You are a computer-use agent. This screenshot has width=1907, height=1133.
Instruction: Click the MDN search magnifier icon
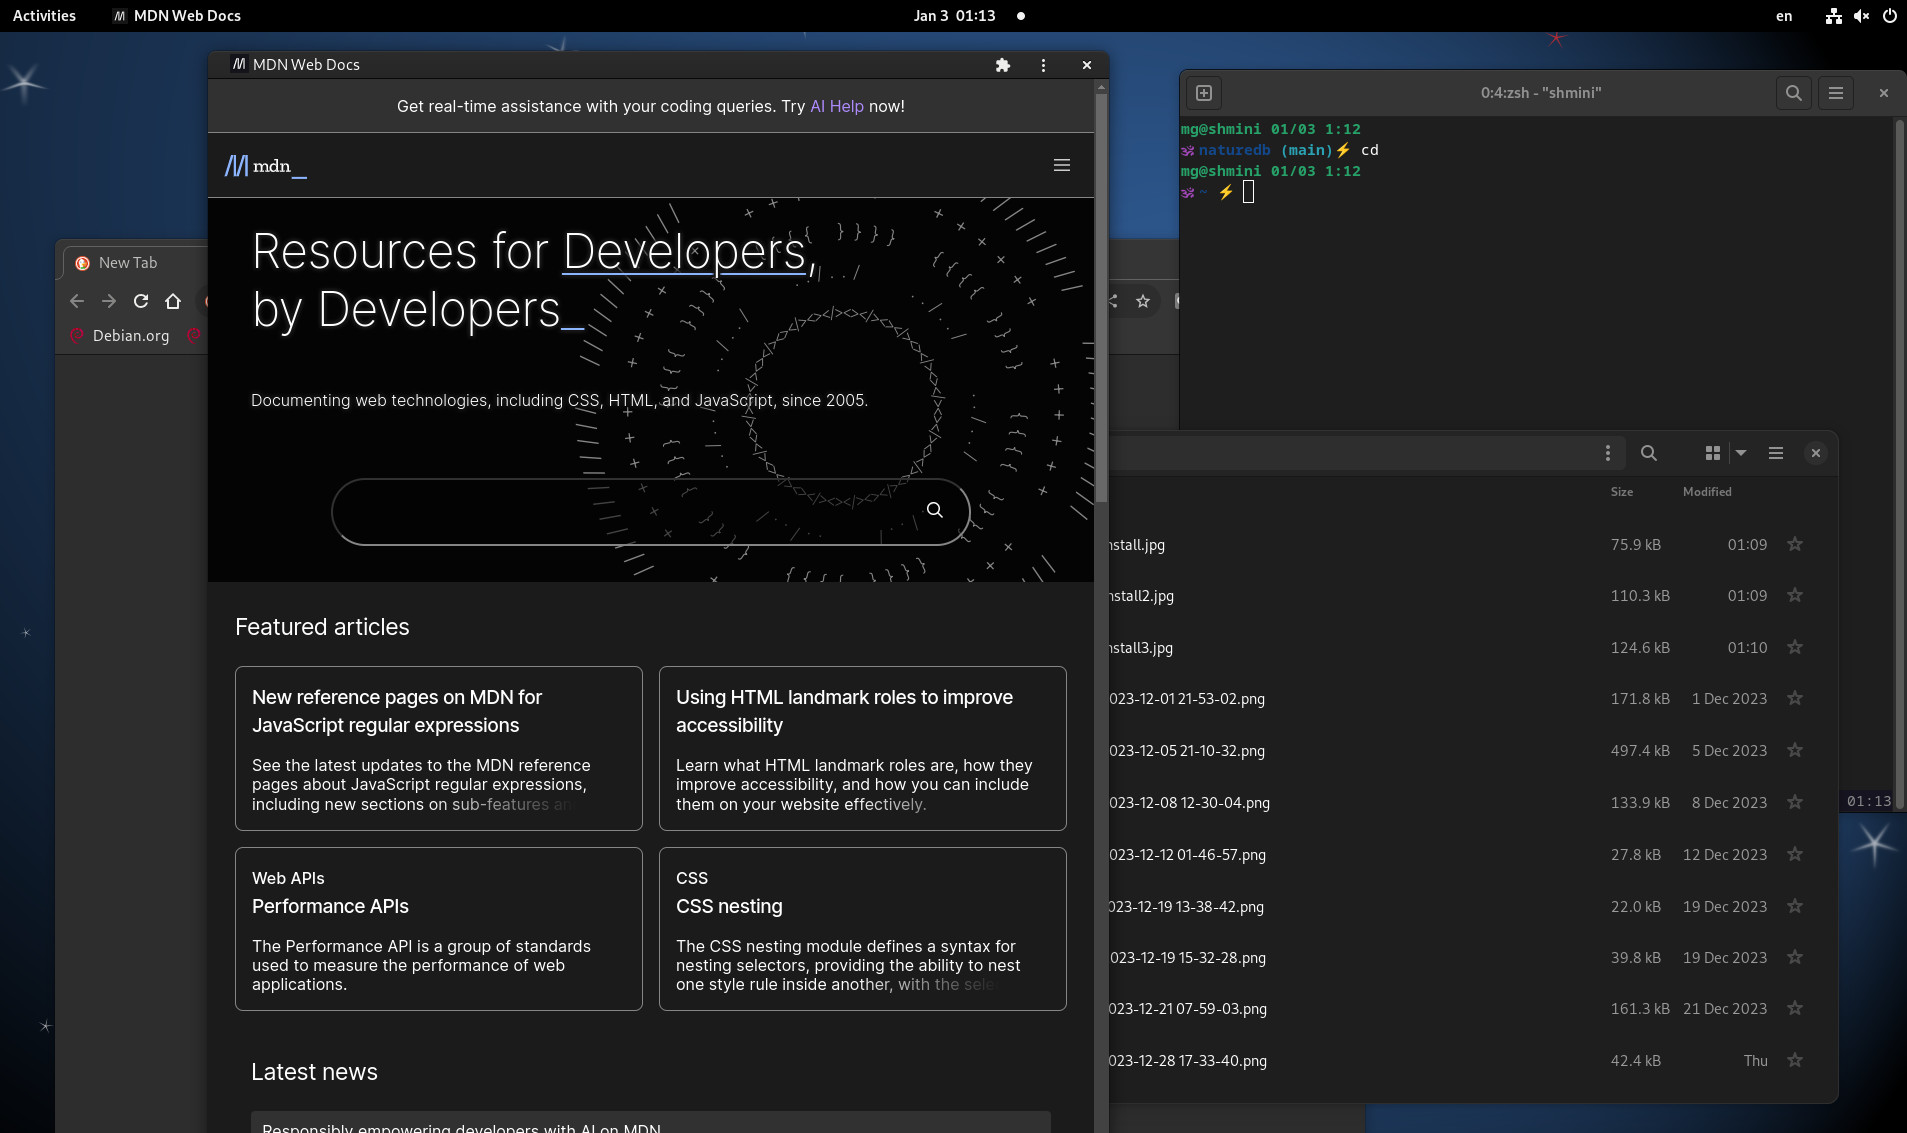(934, 510)
